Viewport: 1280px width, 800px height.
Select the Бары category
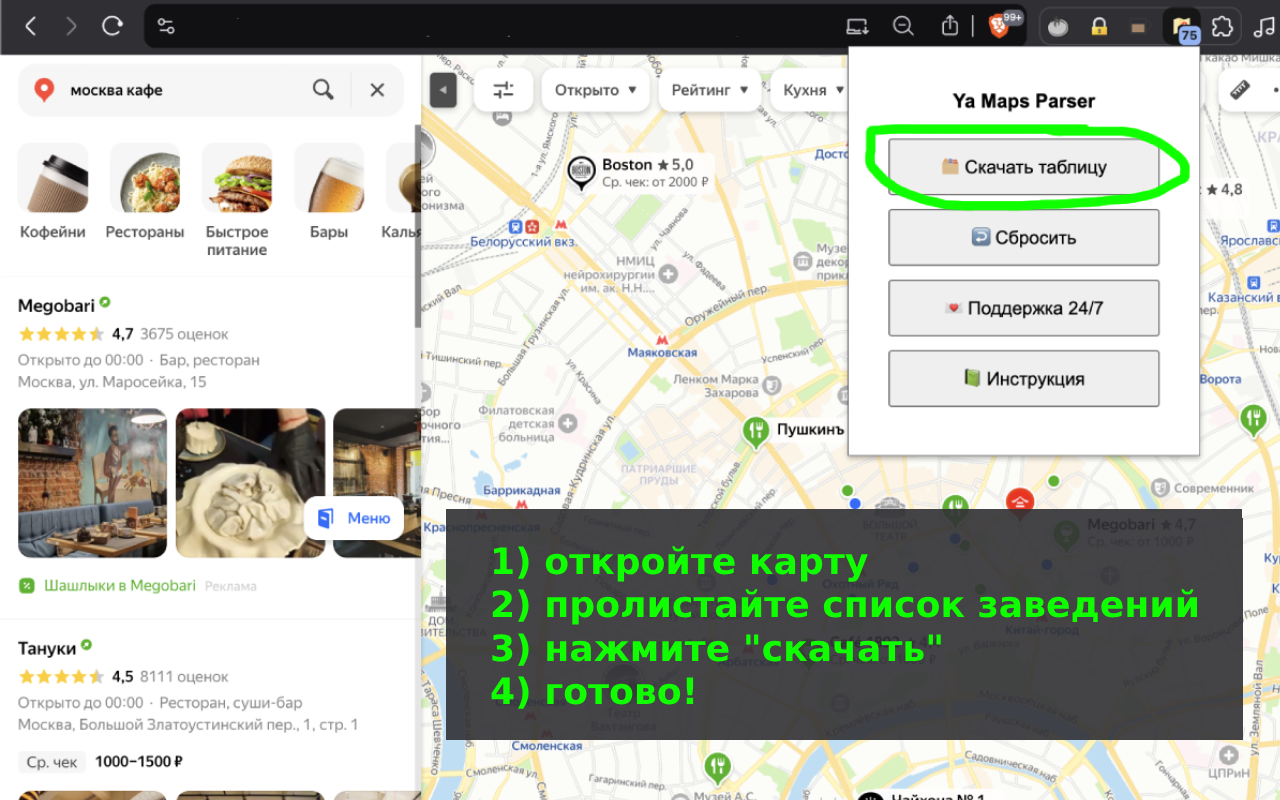point(329,191)
